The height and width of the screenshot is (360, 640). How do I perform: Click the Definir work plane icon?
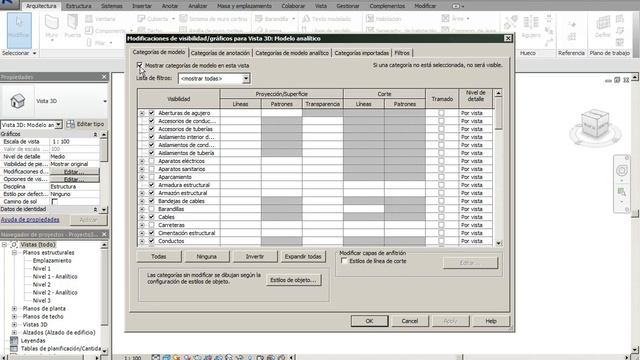pos(603,23)
